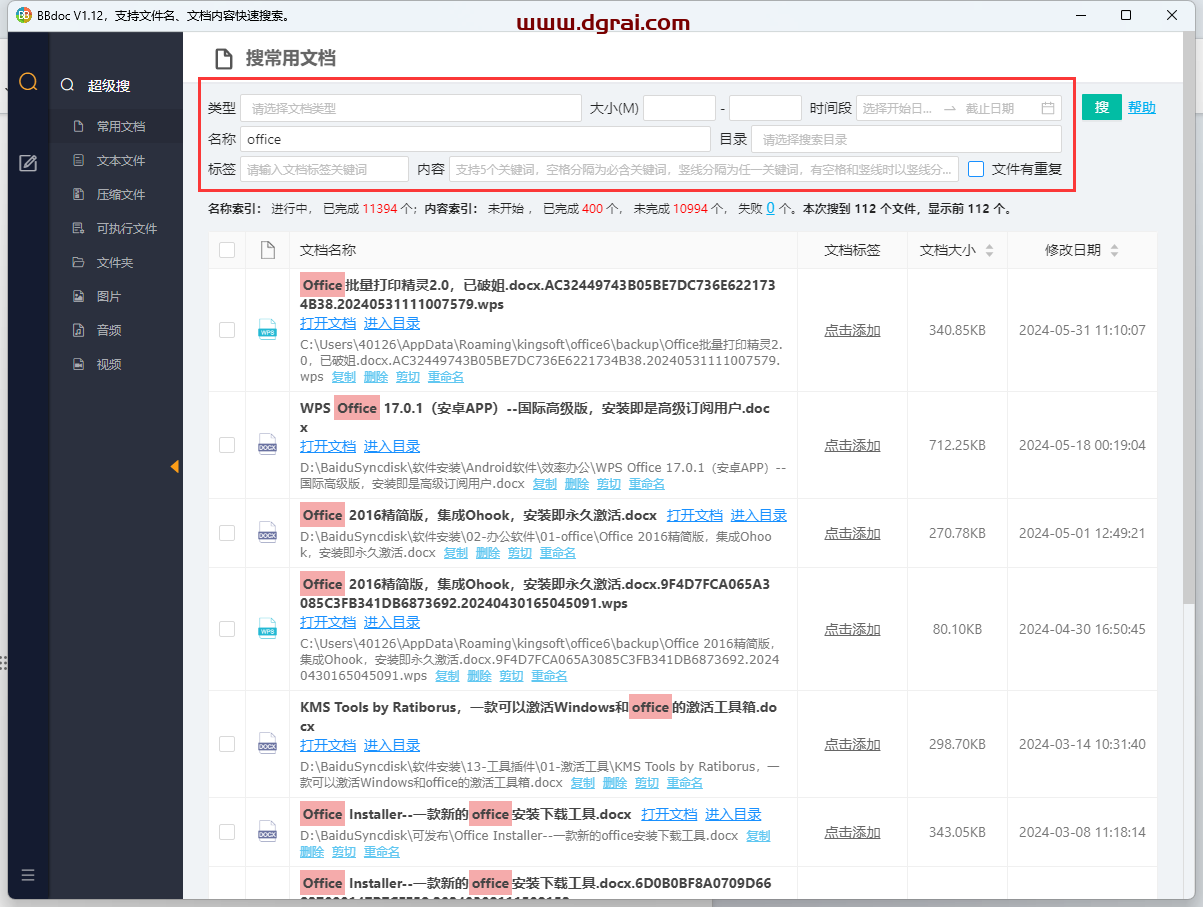This screenshot has height=907, width=1203.
Task: Click the 超级搜 header
Action: point(108,86)
